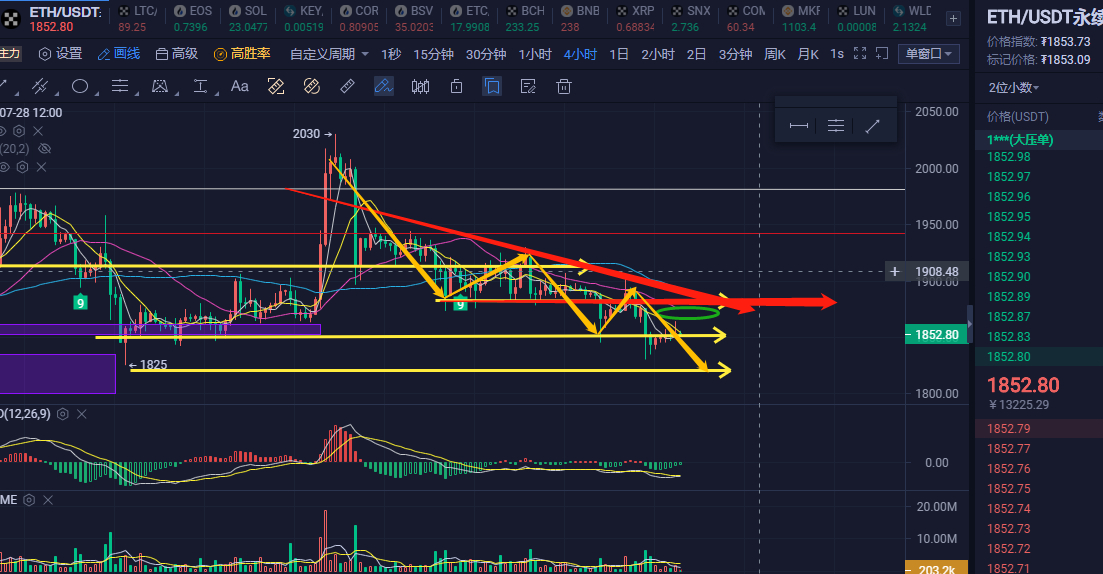This screenshot has width=1103, height=574.
Task: Open the SOL ticker in top bar
Action: pos(248,18)
